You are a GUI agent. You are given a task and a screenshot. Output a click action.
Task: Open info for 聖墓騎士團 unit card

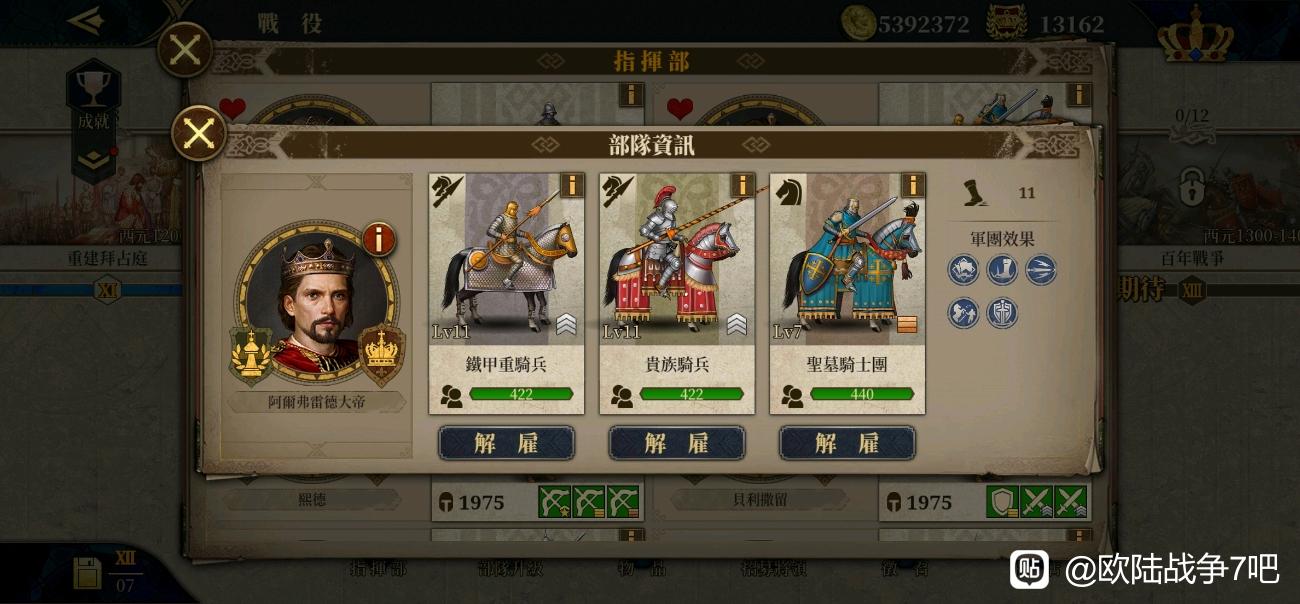point(912,185)
